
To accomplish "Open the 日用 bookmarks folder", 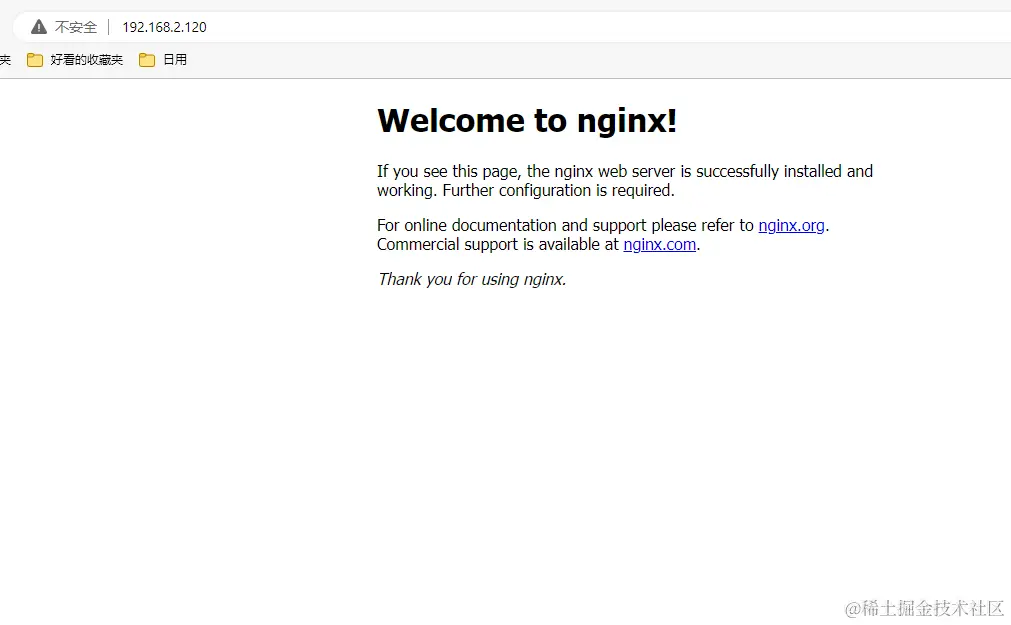I will point(163,60).
